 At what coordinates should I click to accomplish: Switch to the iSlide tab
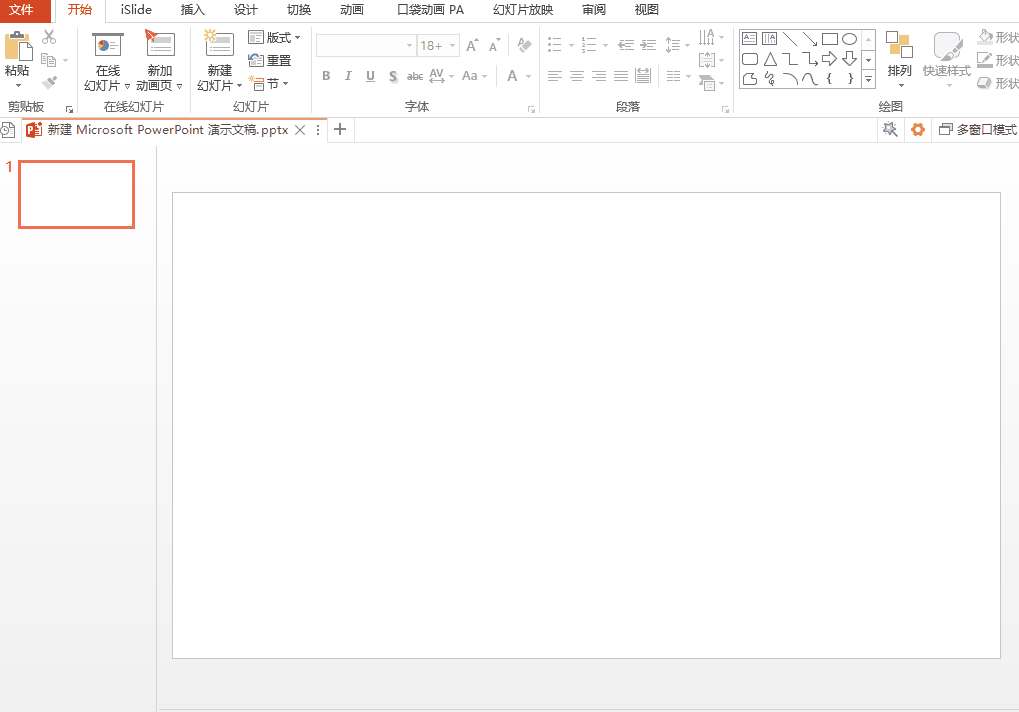coord(136,10)
